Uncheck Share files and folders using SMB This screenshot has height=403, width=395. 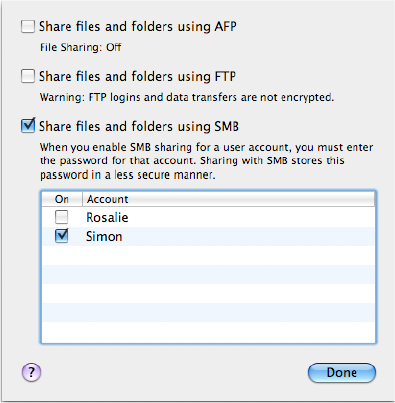(x=28, y=126)
